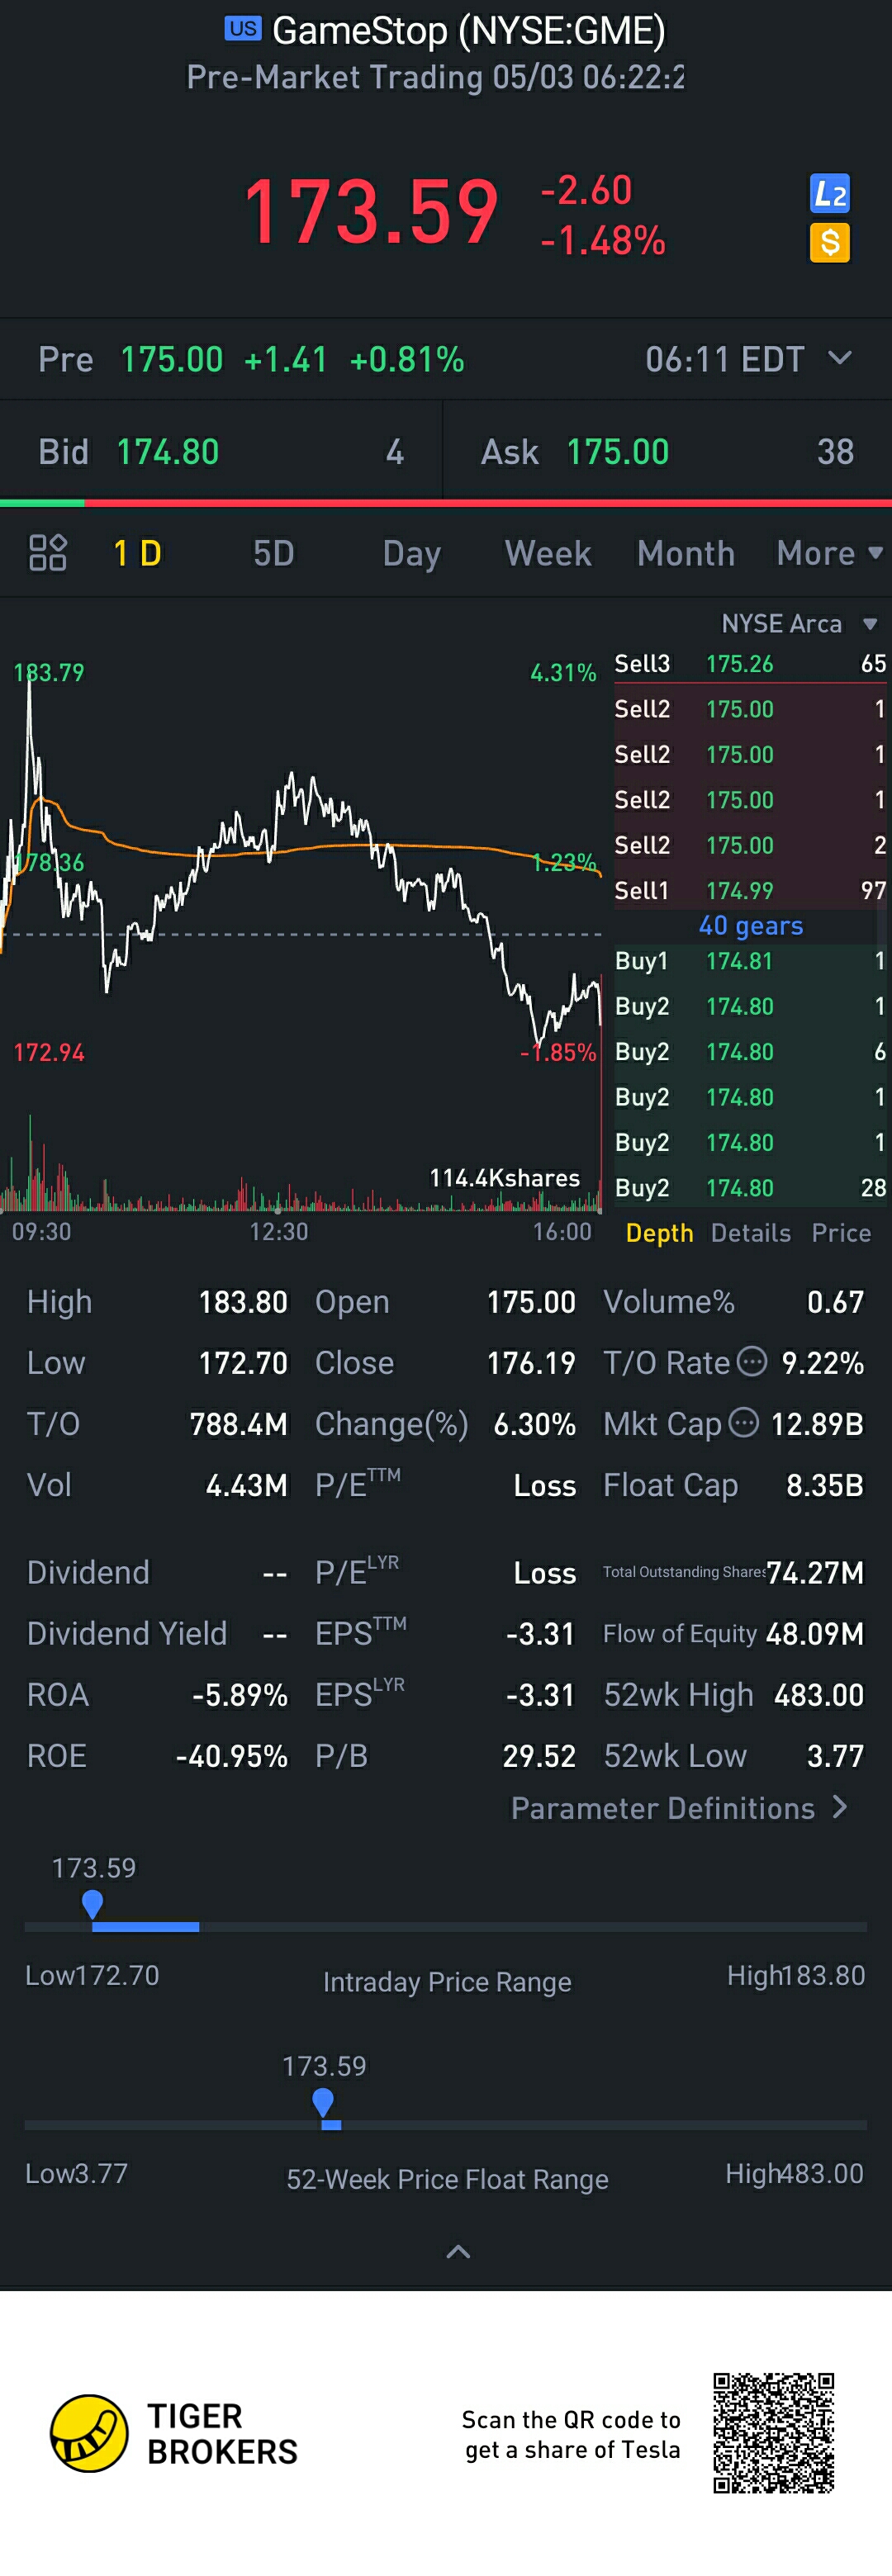Tap the Bid 174.80 quote
This screenshot has height=2576, width=892.
click(221, 452)
